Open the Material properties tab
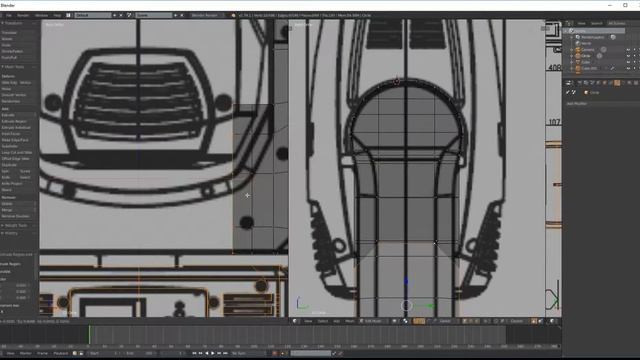The width and height of the screenshot is (640, 360). click(x=630, y=82)
